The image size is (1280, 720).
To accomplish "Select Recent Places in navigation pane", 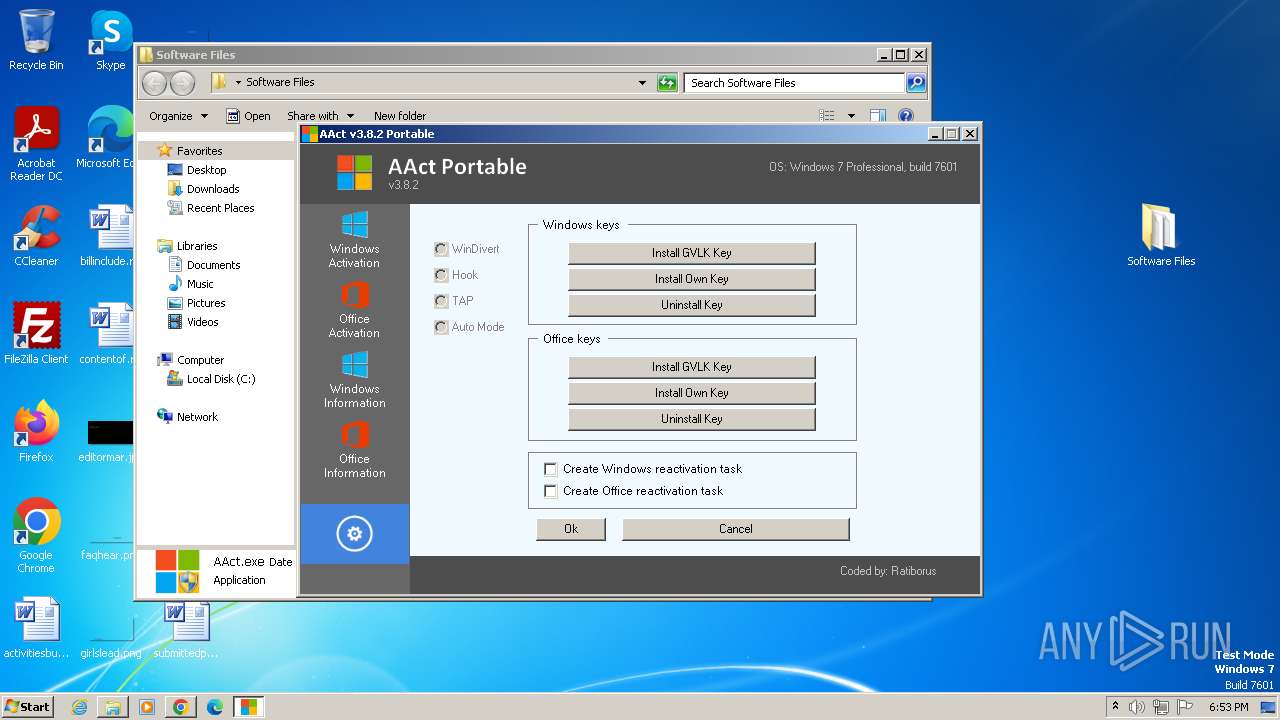I will click(220, 208).
